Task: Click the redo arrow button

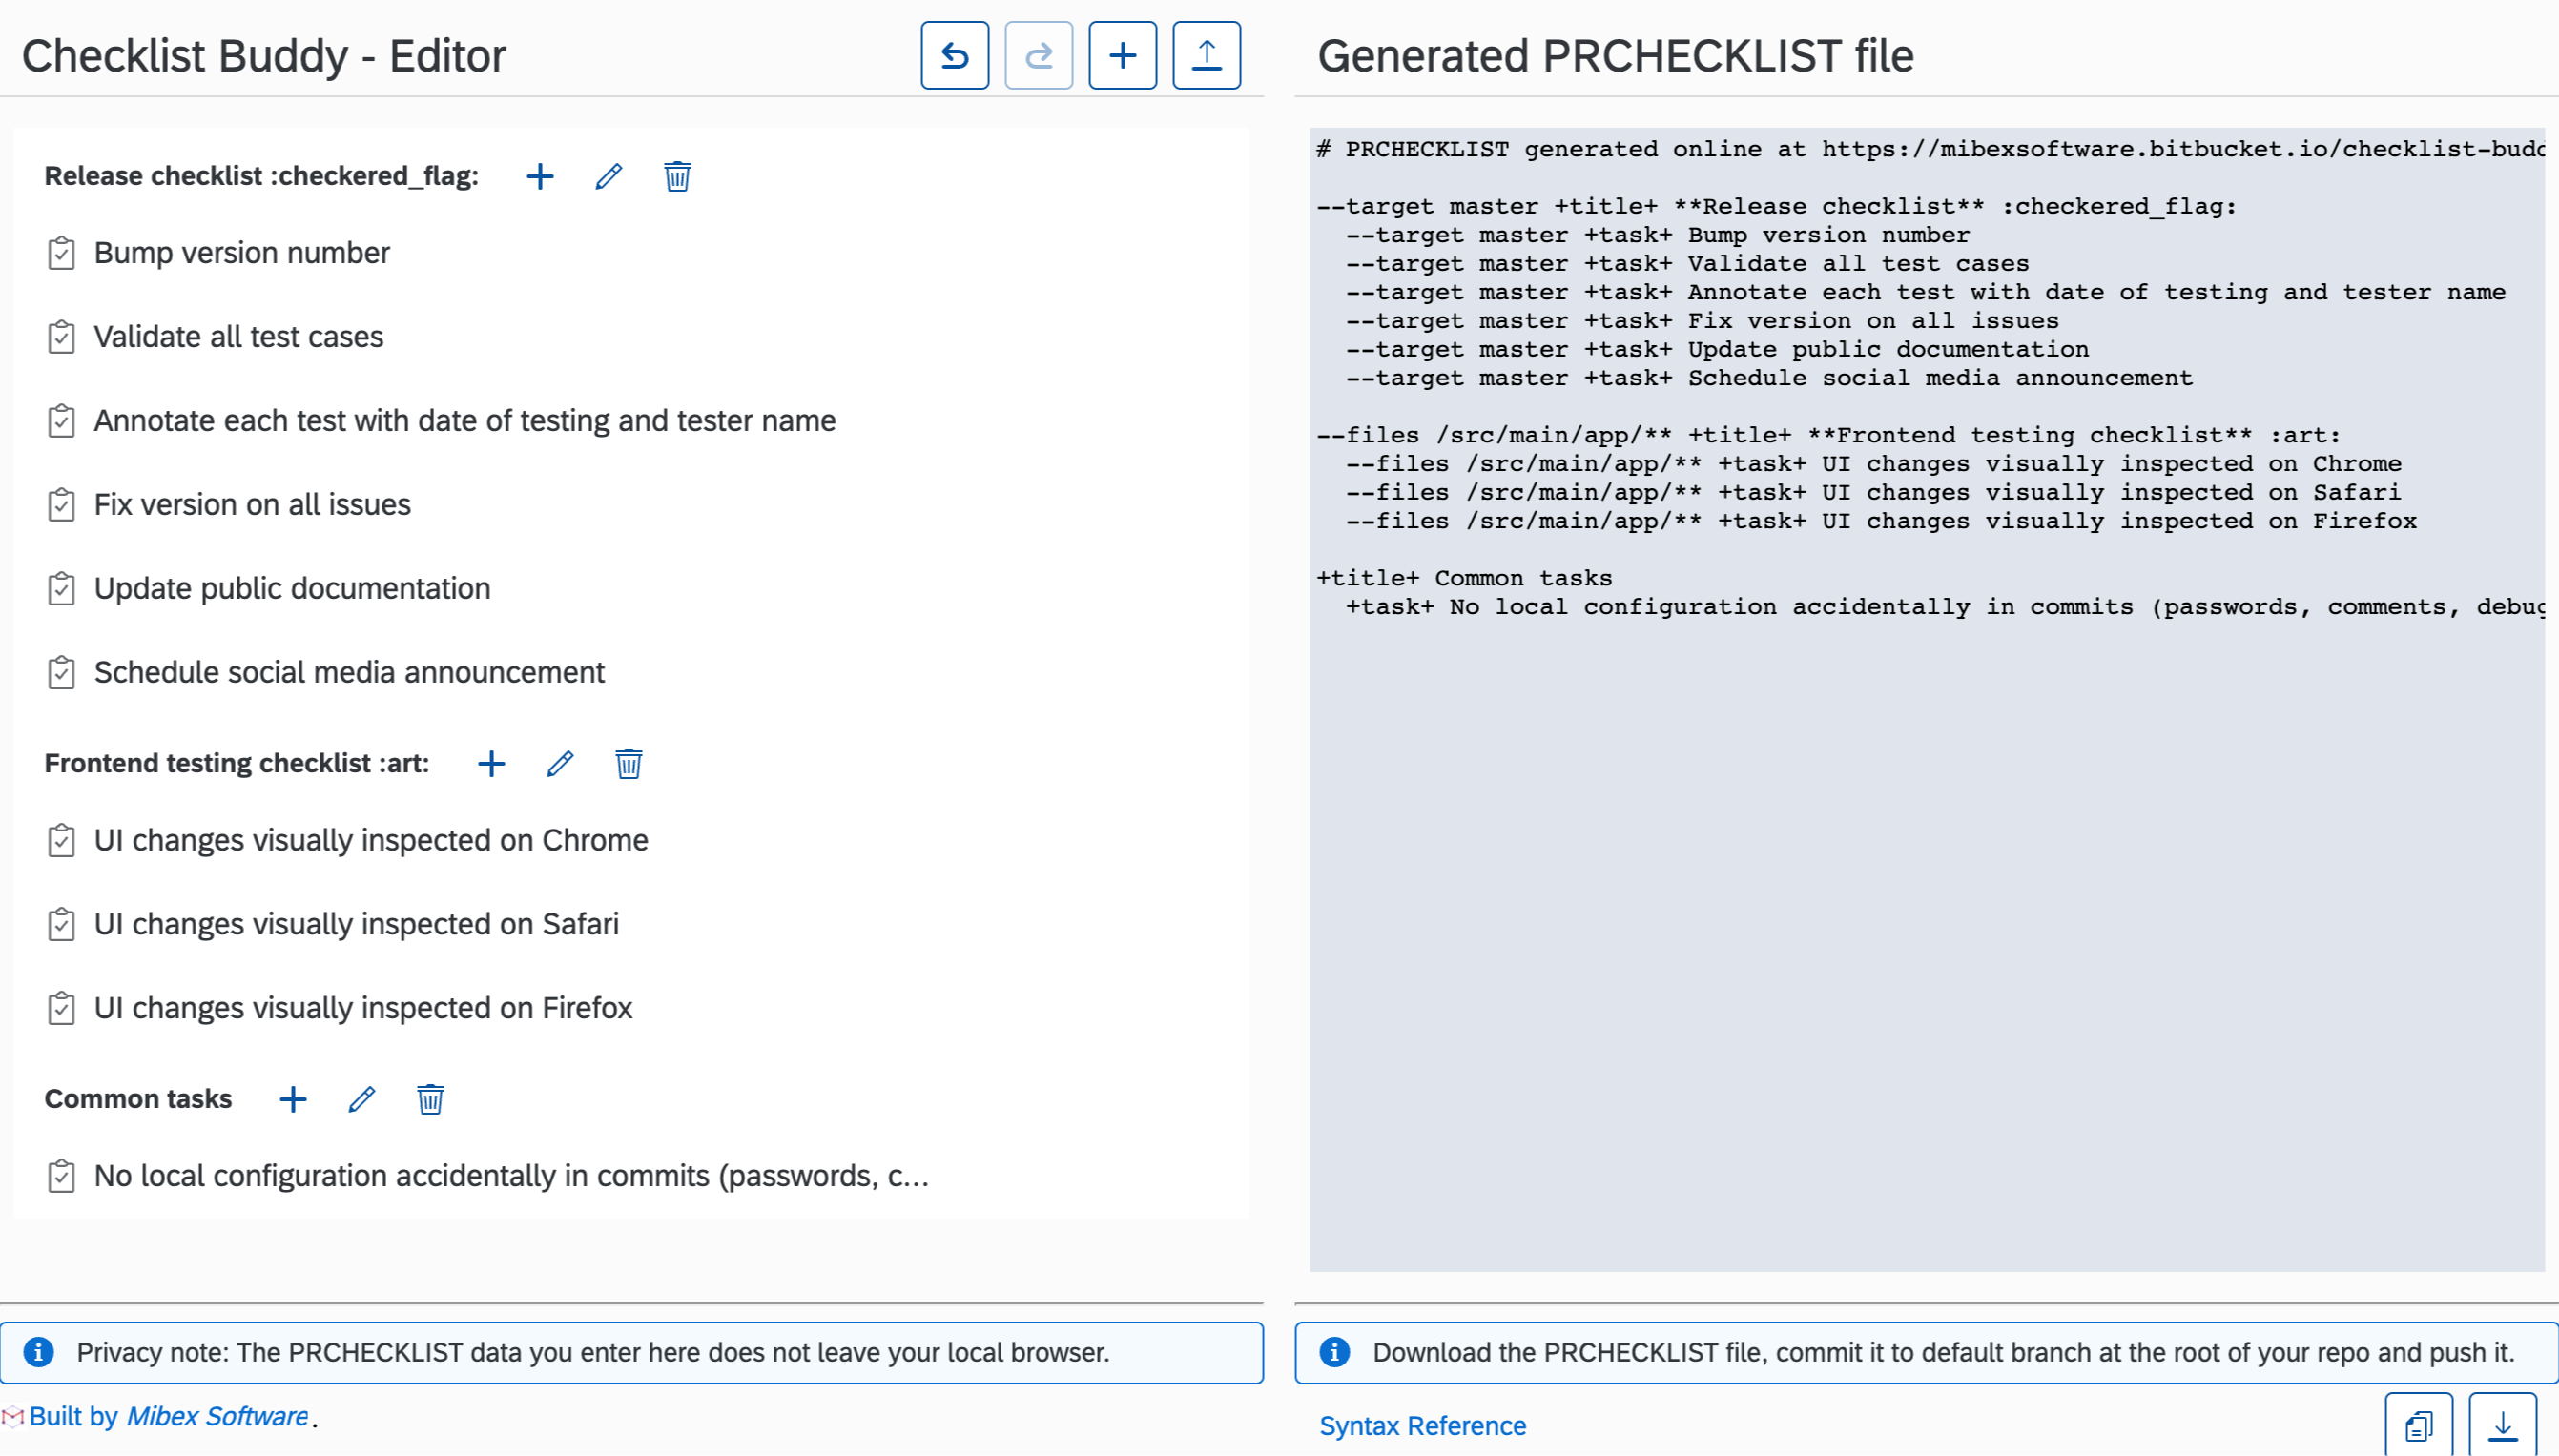Action: tap(1038, 56)
